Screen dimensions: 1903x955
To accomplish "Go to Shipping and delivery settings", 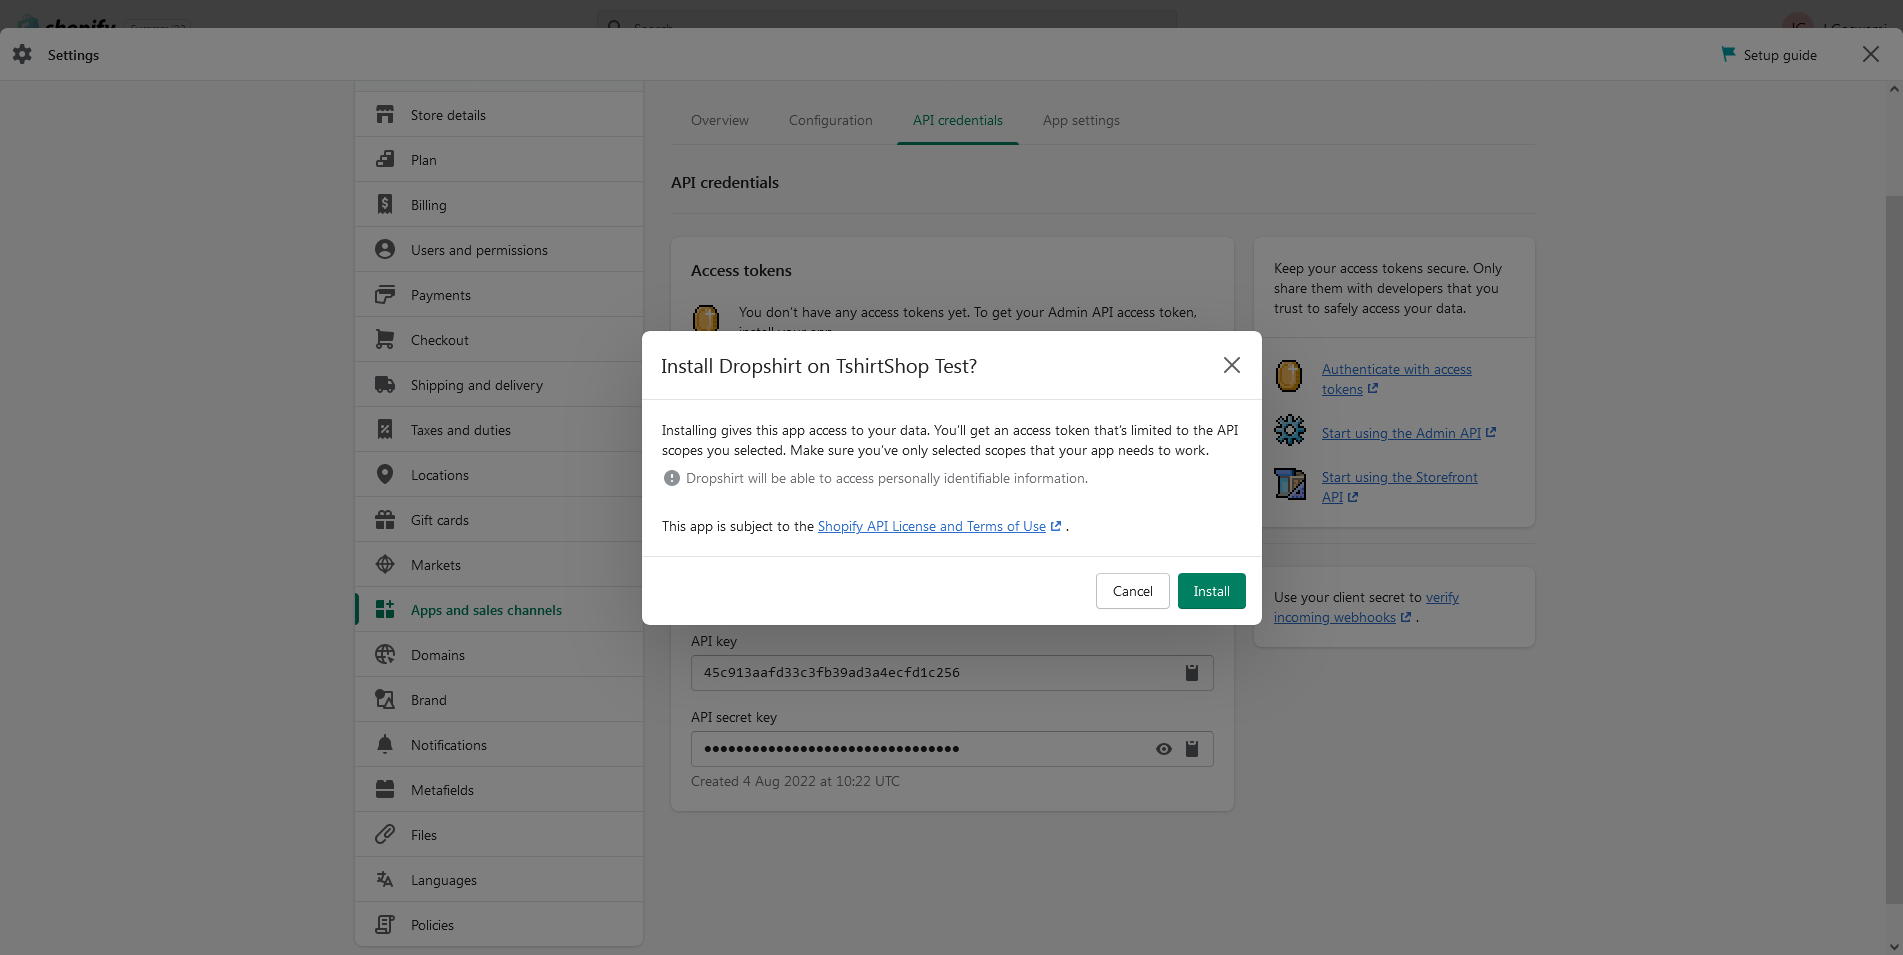I will (x=499, y=385).
